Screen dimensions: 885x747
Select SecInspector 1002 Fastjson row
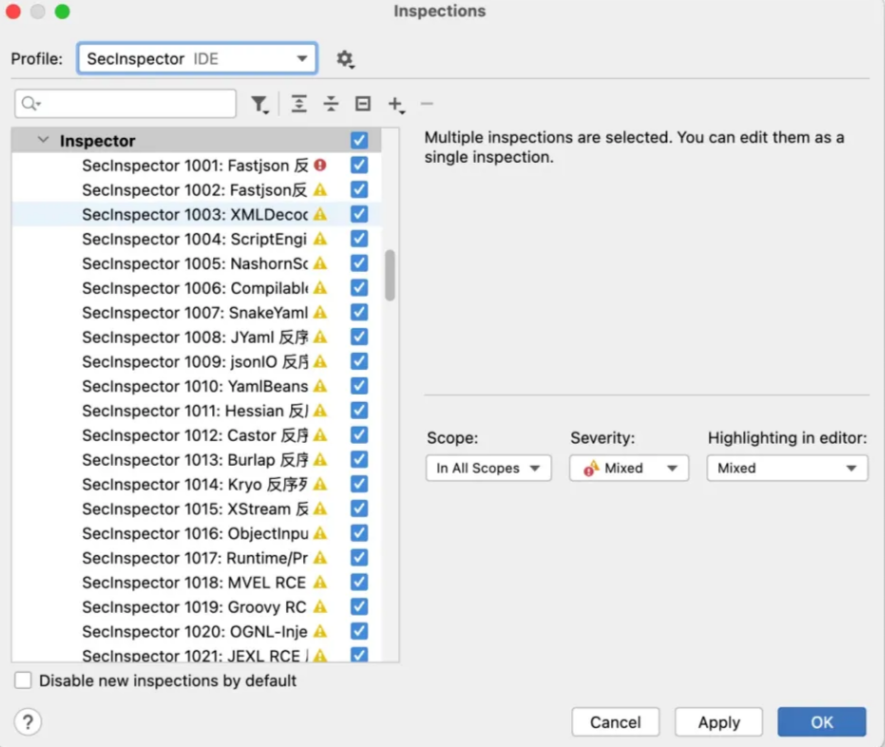click(x=196, y=190)
